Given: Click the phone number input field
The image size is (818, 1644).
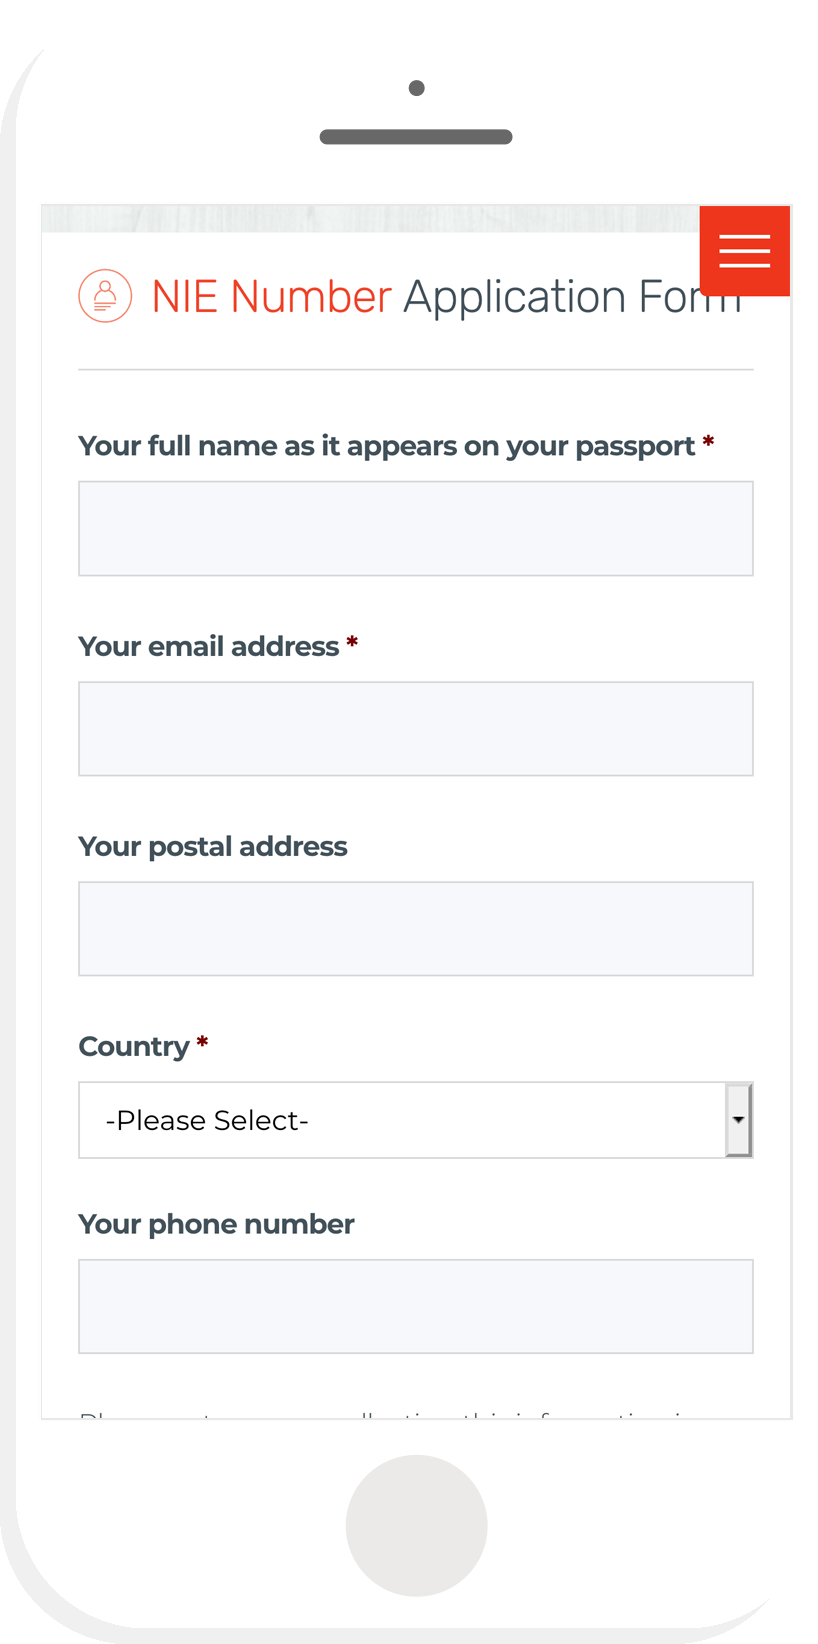Looking at the screenshot, I should coord(416,1306).
